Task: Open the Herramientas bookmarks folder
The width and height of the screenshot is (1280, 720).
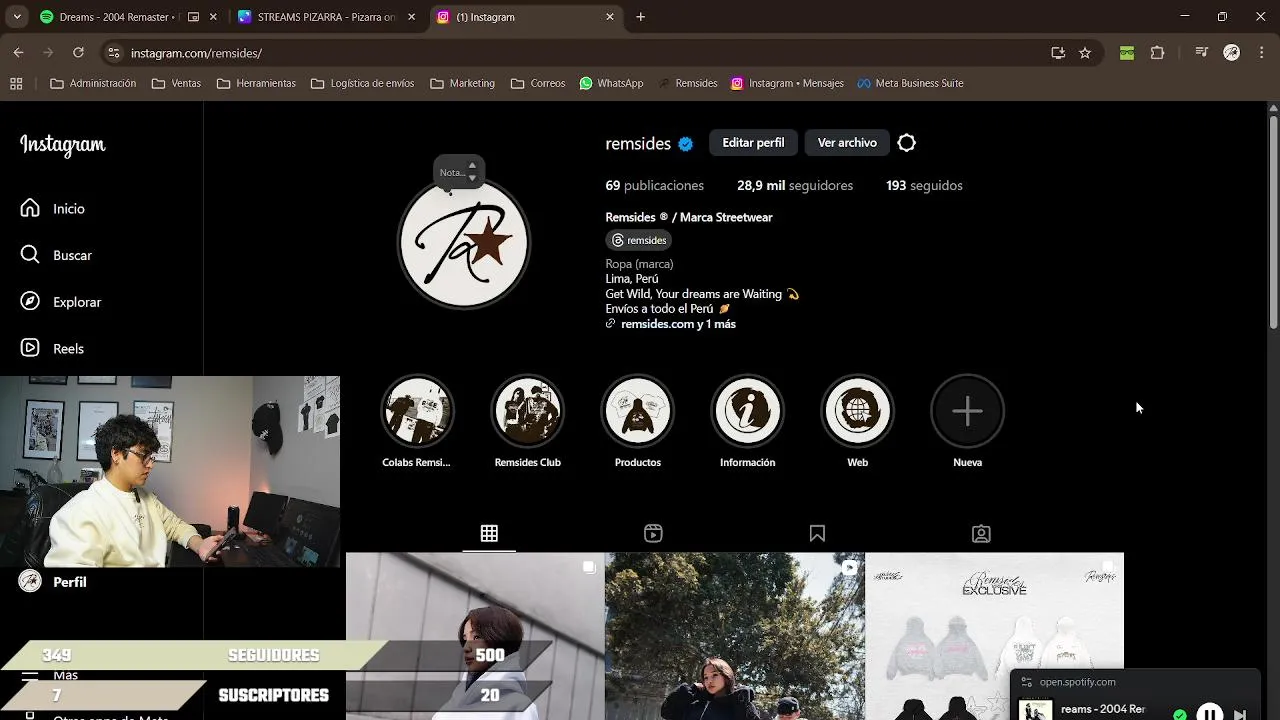Action: click(256, 83)
